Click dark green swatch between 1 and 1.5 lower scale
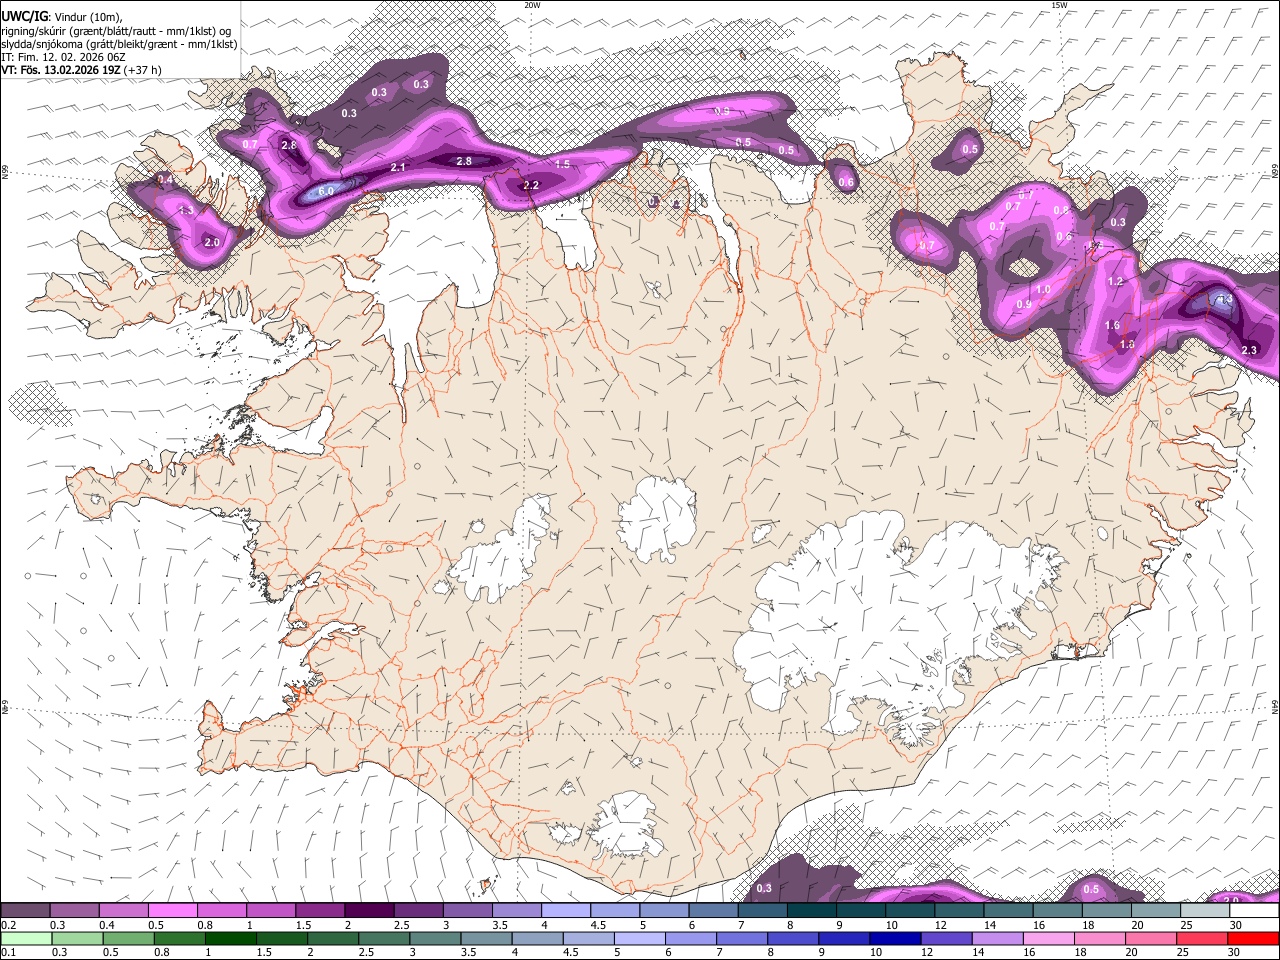 pyautogui.click(x=230, y=938)
